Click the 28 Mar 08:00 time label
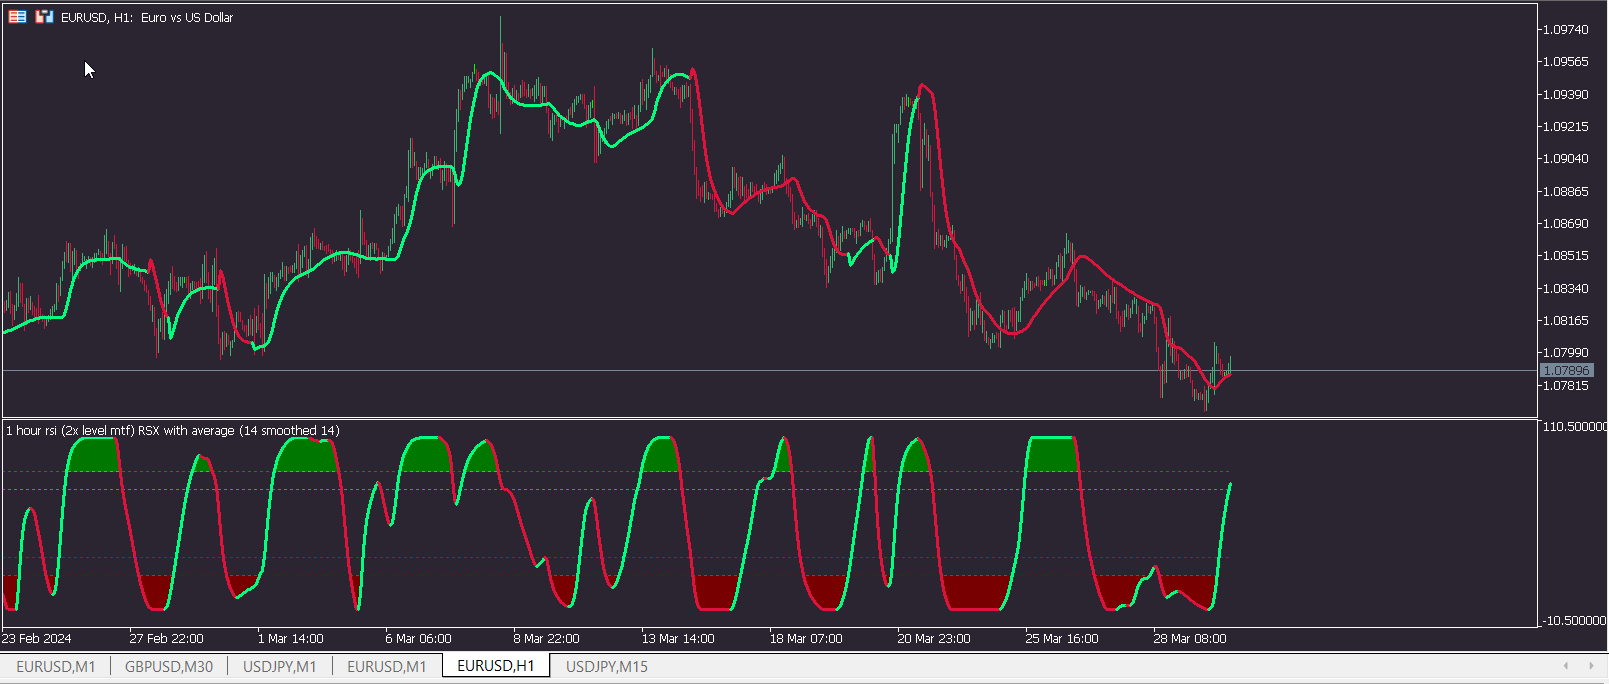This screenshot has height=684, width=1609. [x=1190, y=639]
